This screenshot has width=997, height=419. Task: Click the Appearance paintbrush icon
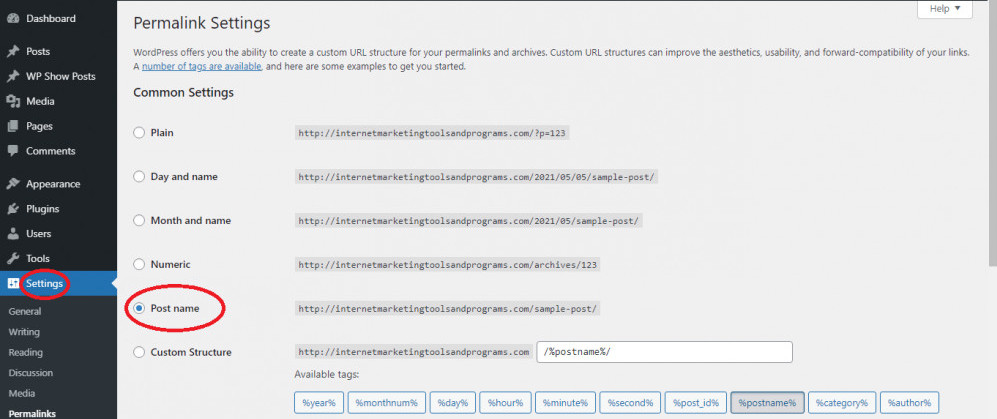coord(13,184)
